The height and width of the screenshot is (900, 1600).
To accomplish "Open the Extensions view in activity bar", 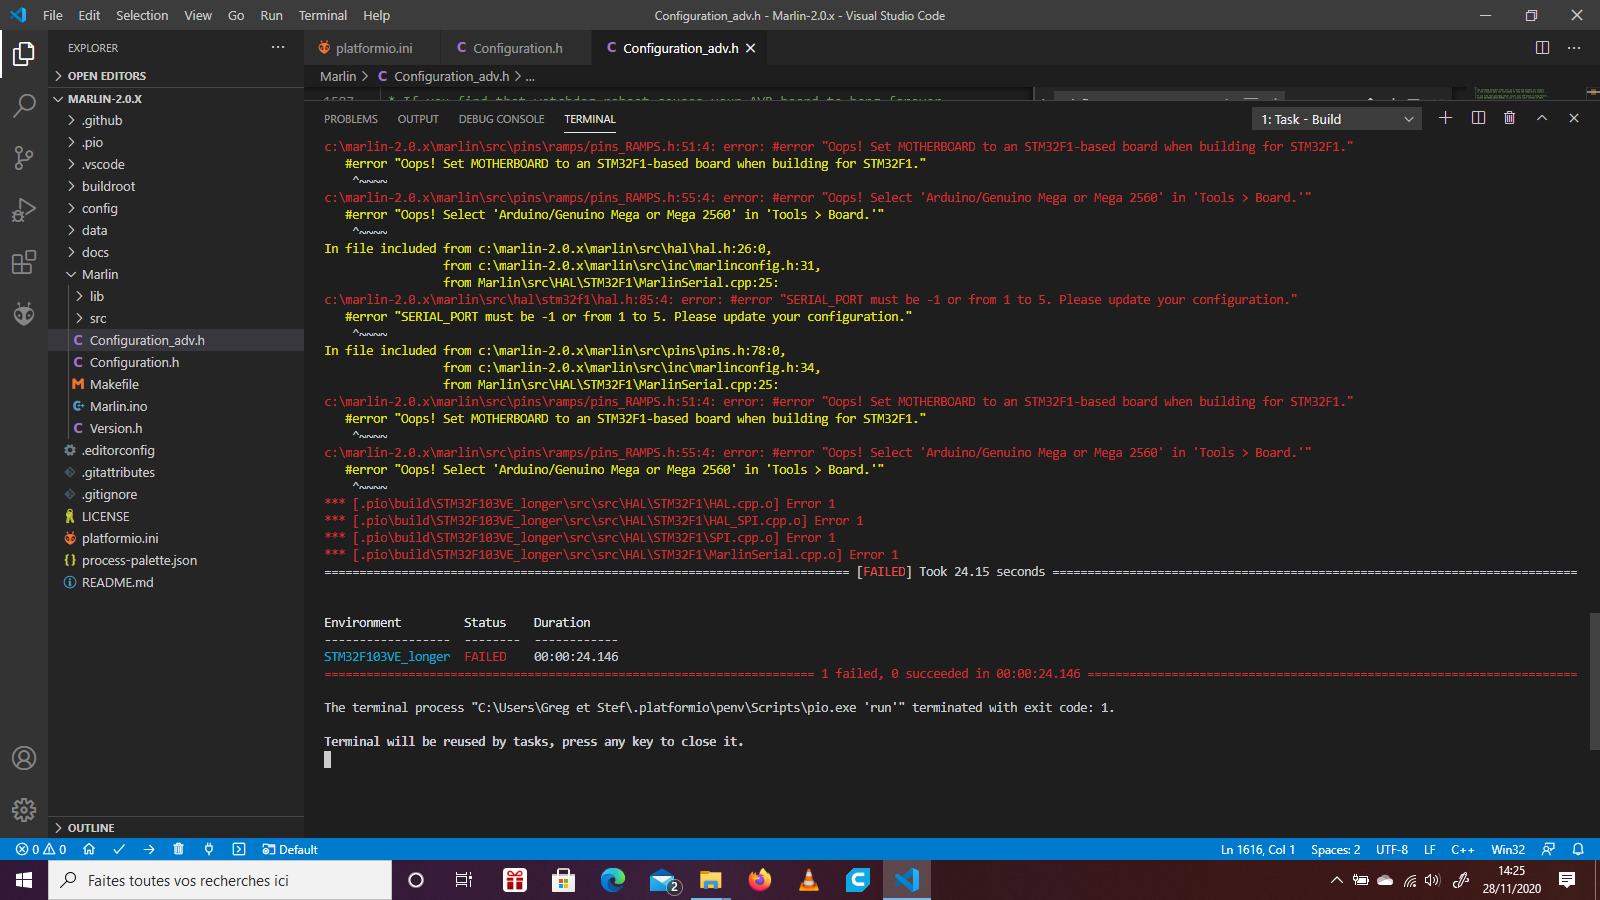I will 24,263.
